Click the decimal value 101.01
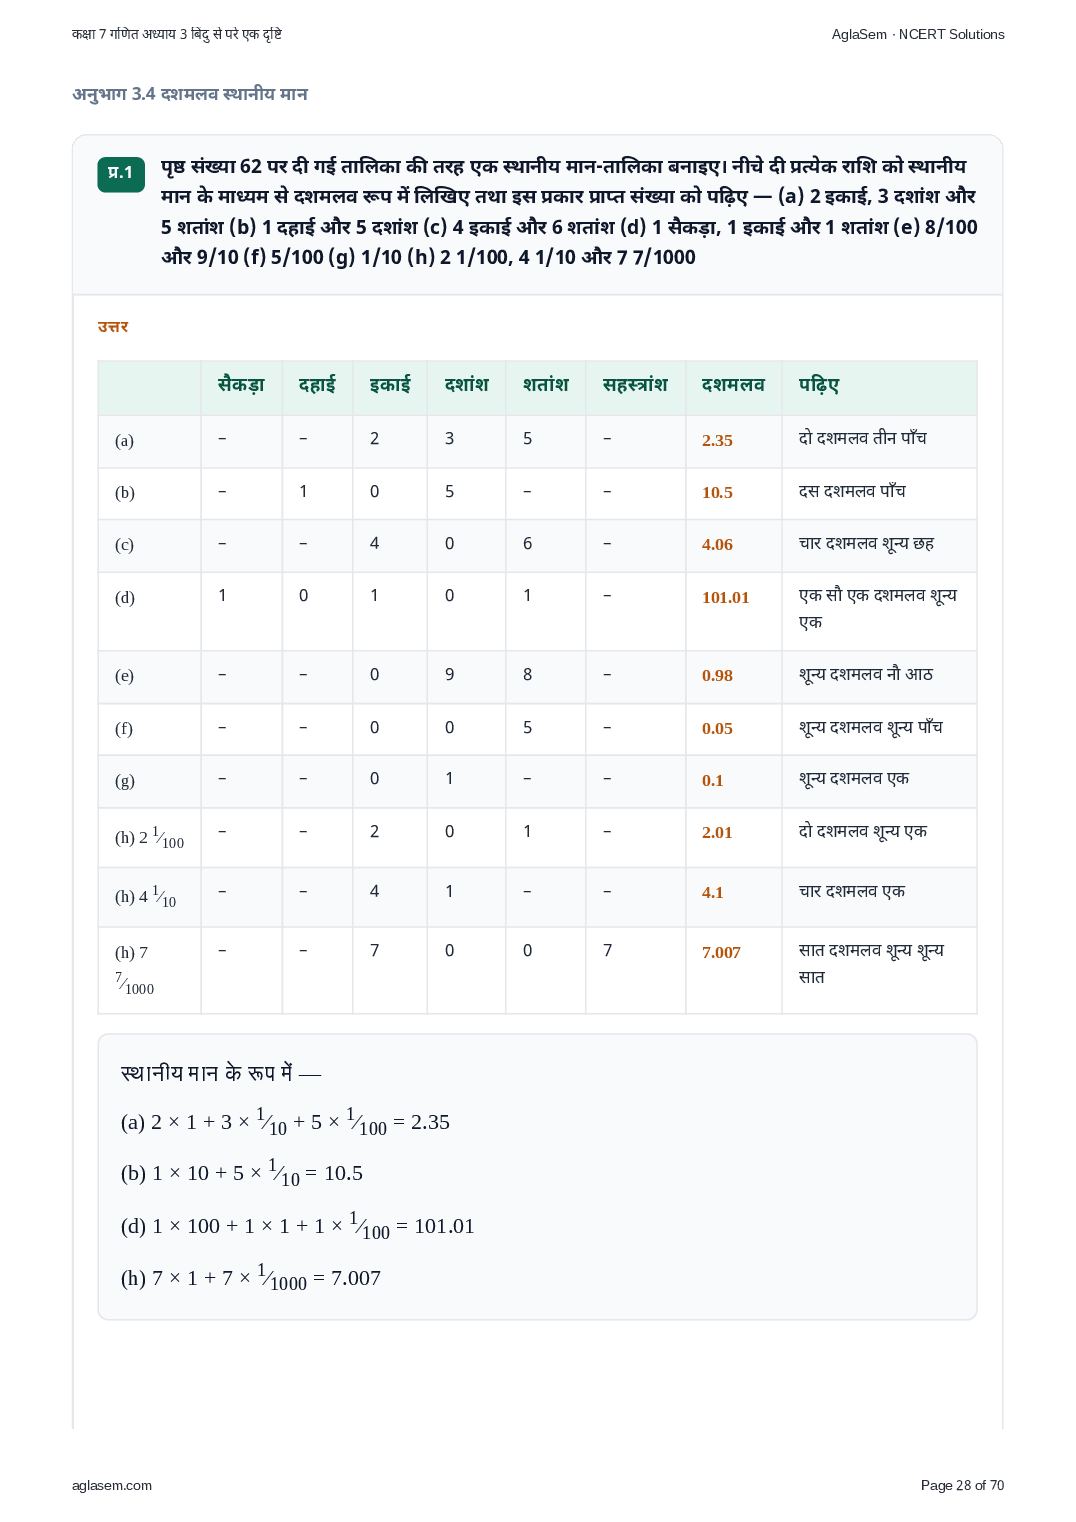This screenshot has height=1522, width=1076. 725,597
